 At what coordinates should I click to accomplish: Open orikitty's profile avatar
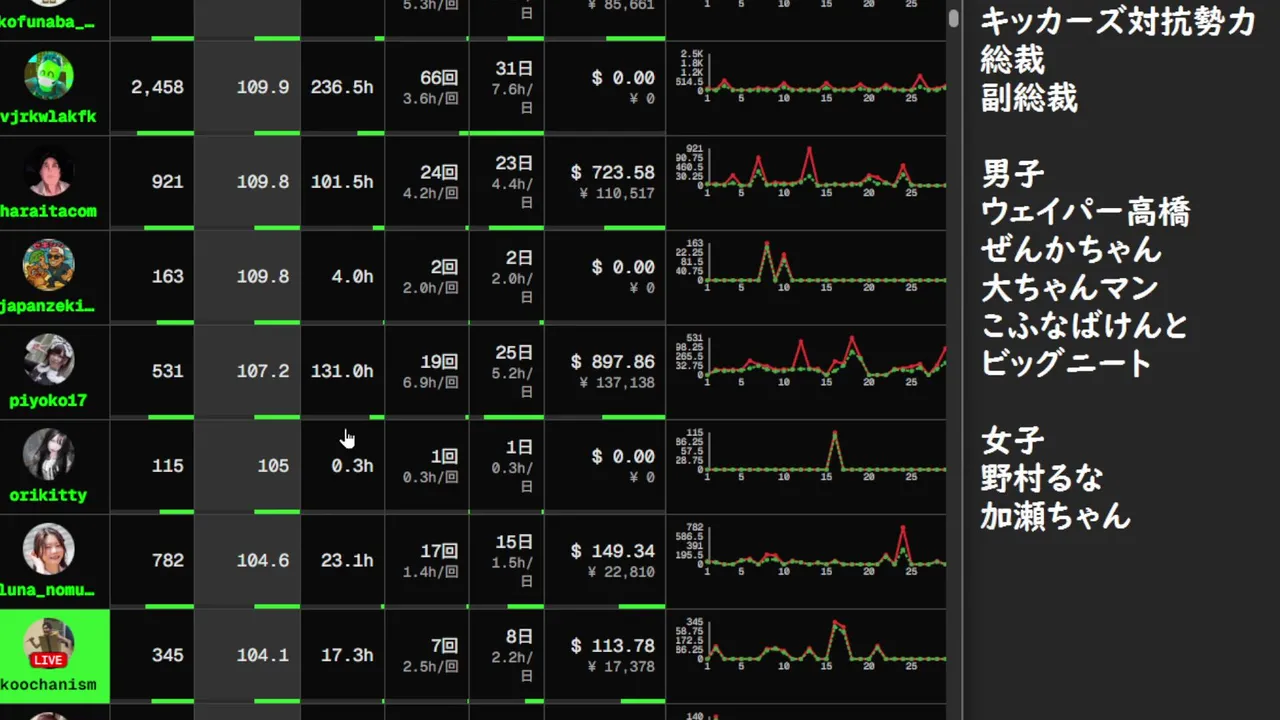(x=48, y=454)
